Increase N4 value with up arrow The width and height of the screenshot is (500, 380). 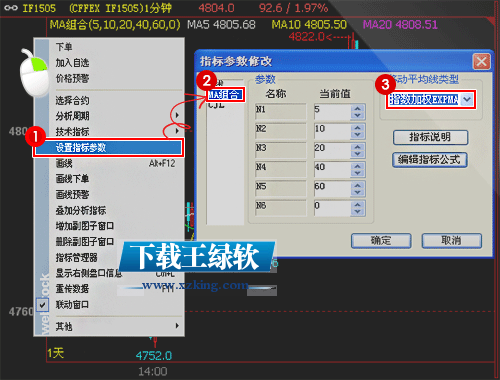tap(358, 166)
